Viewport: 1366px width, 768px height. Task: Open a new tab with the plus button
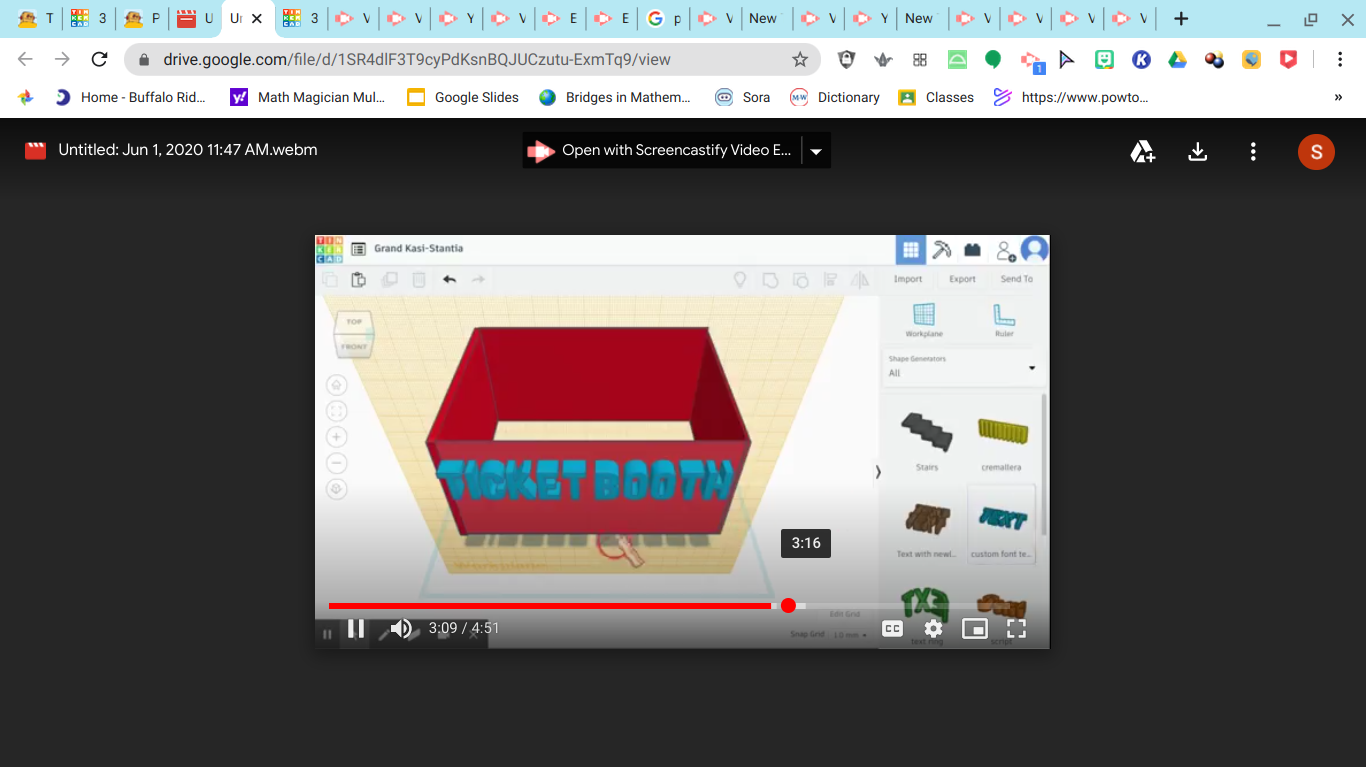(x=1181, y=18)
